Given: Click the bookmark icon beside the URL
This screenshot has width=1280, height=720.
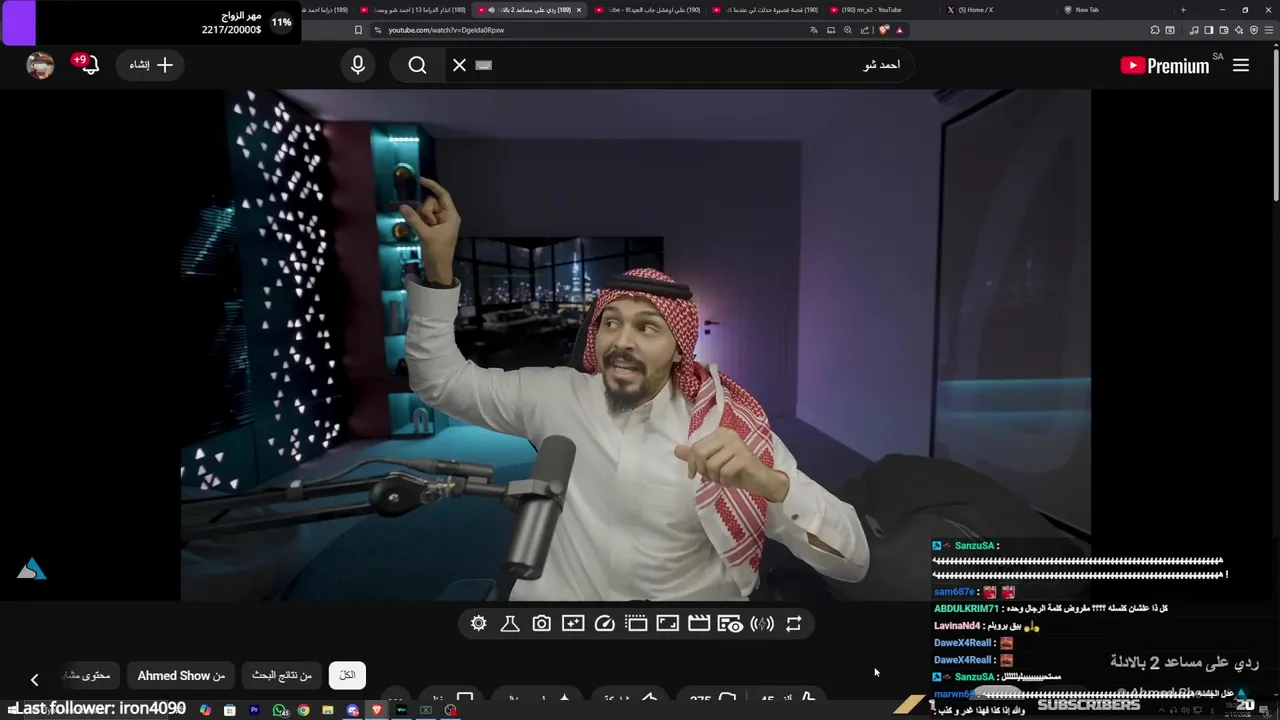Looking at the screenshot, I should point(358,30).
